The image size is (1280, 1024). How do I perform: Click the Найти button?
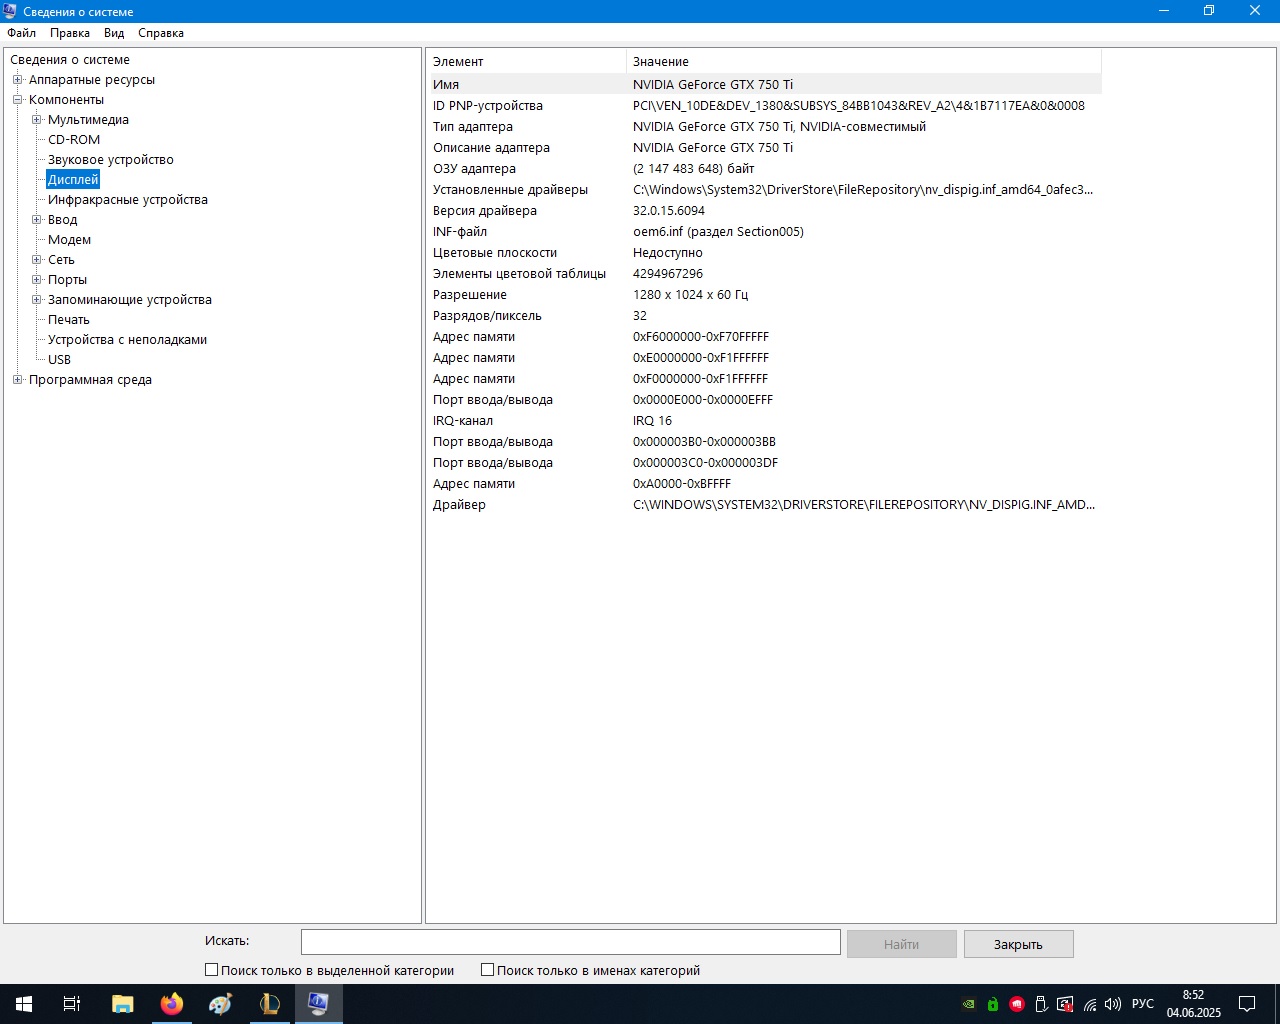pos(902,944)
